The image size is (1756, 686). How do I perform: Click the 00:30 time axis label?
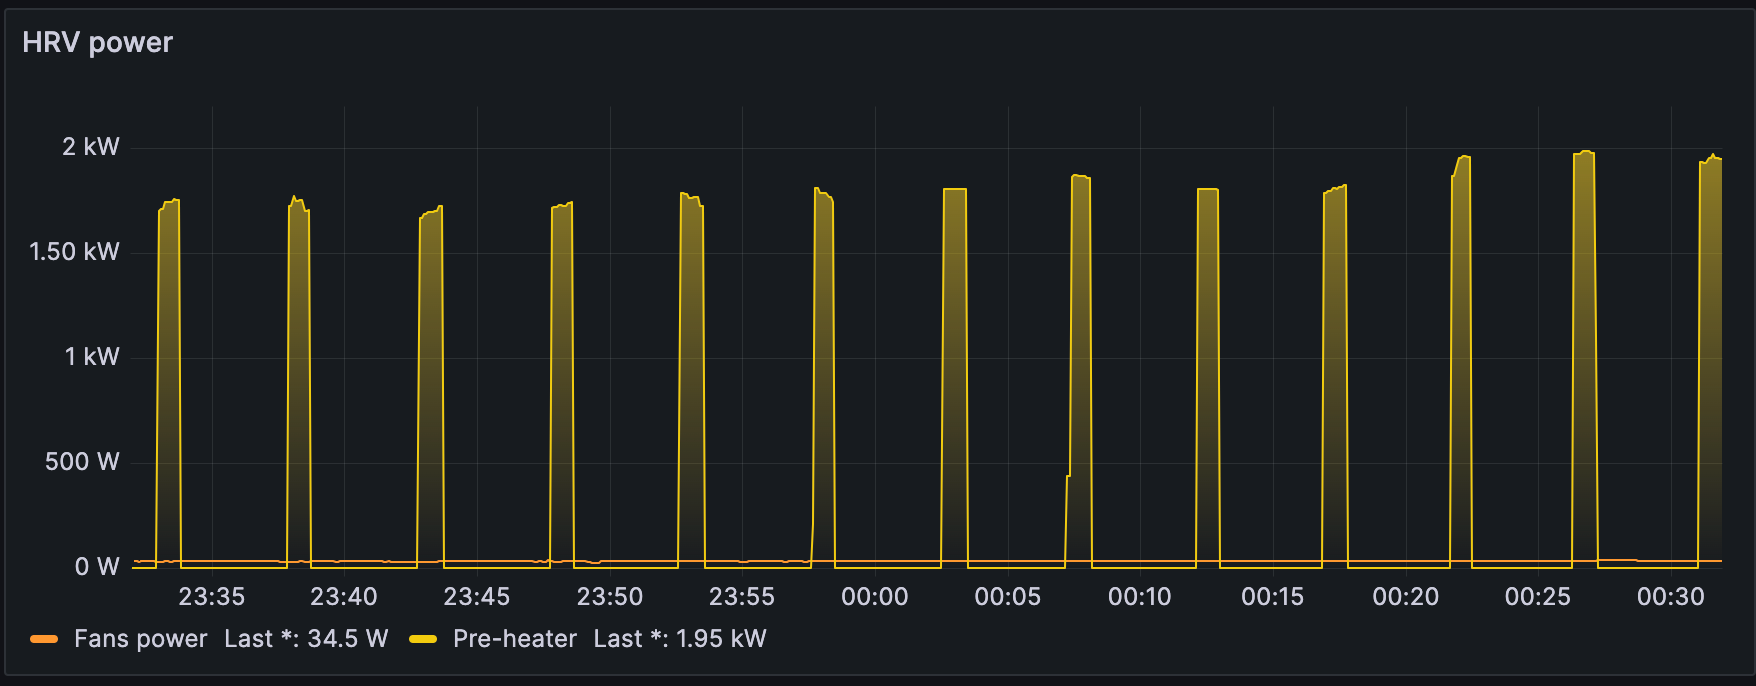[x=1671, y=597]
